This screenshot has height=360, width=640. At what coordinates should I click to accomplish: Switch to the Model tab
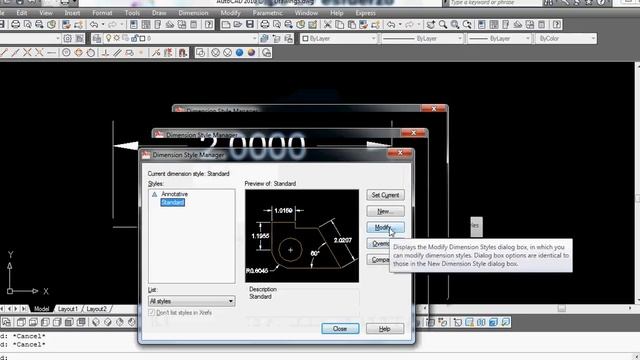[42, 309]
